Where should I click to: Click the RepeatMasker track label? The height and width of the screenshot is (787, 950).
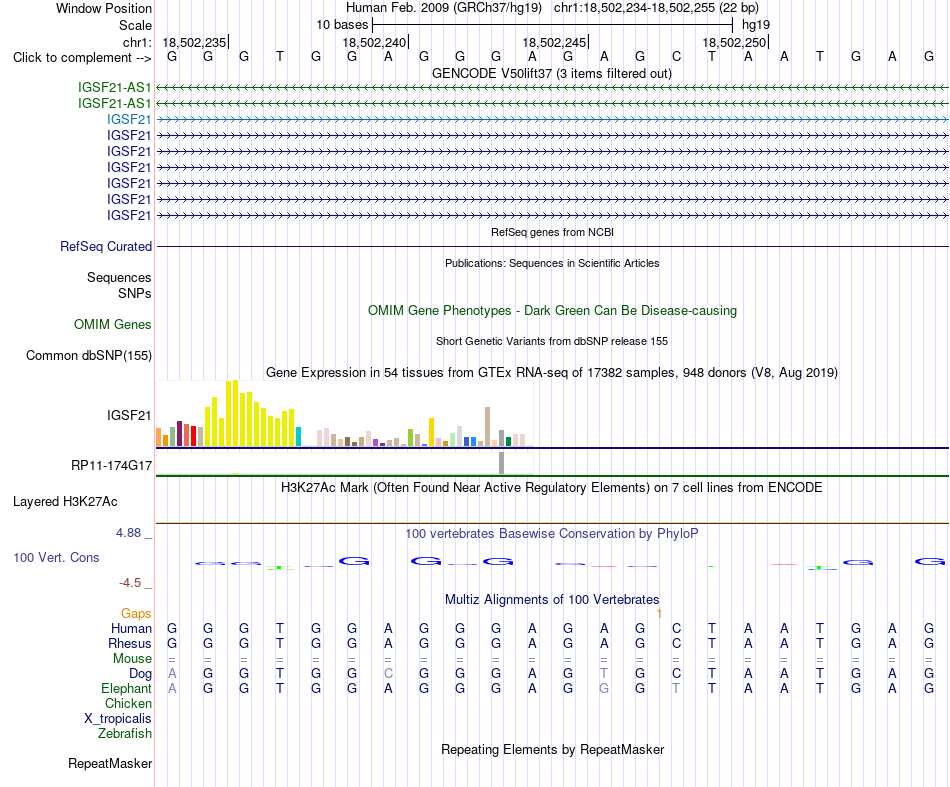[x=110, y=763]
